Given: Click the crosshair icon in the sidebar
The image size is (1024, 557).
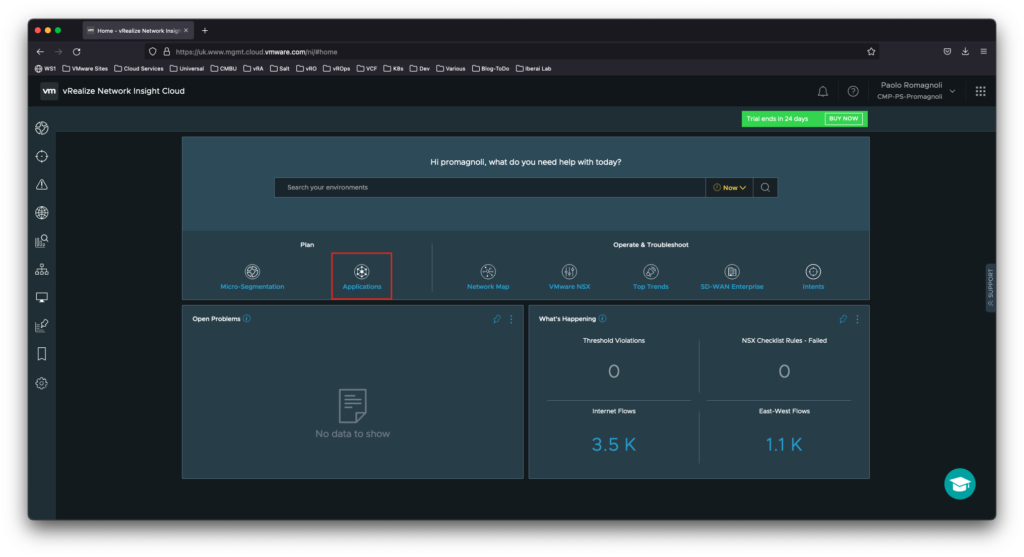Looking at the screenshot, I should [42, 156].
